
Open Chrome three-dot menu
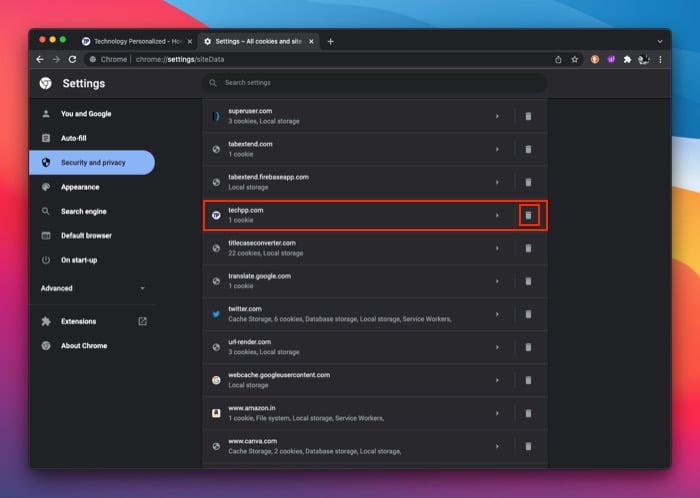point(660,59)
